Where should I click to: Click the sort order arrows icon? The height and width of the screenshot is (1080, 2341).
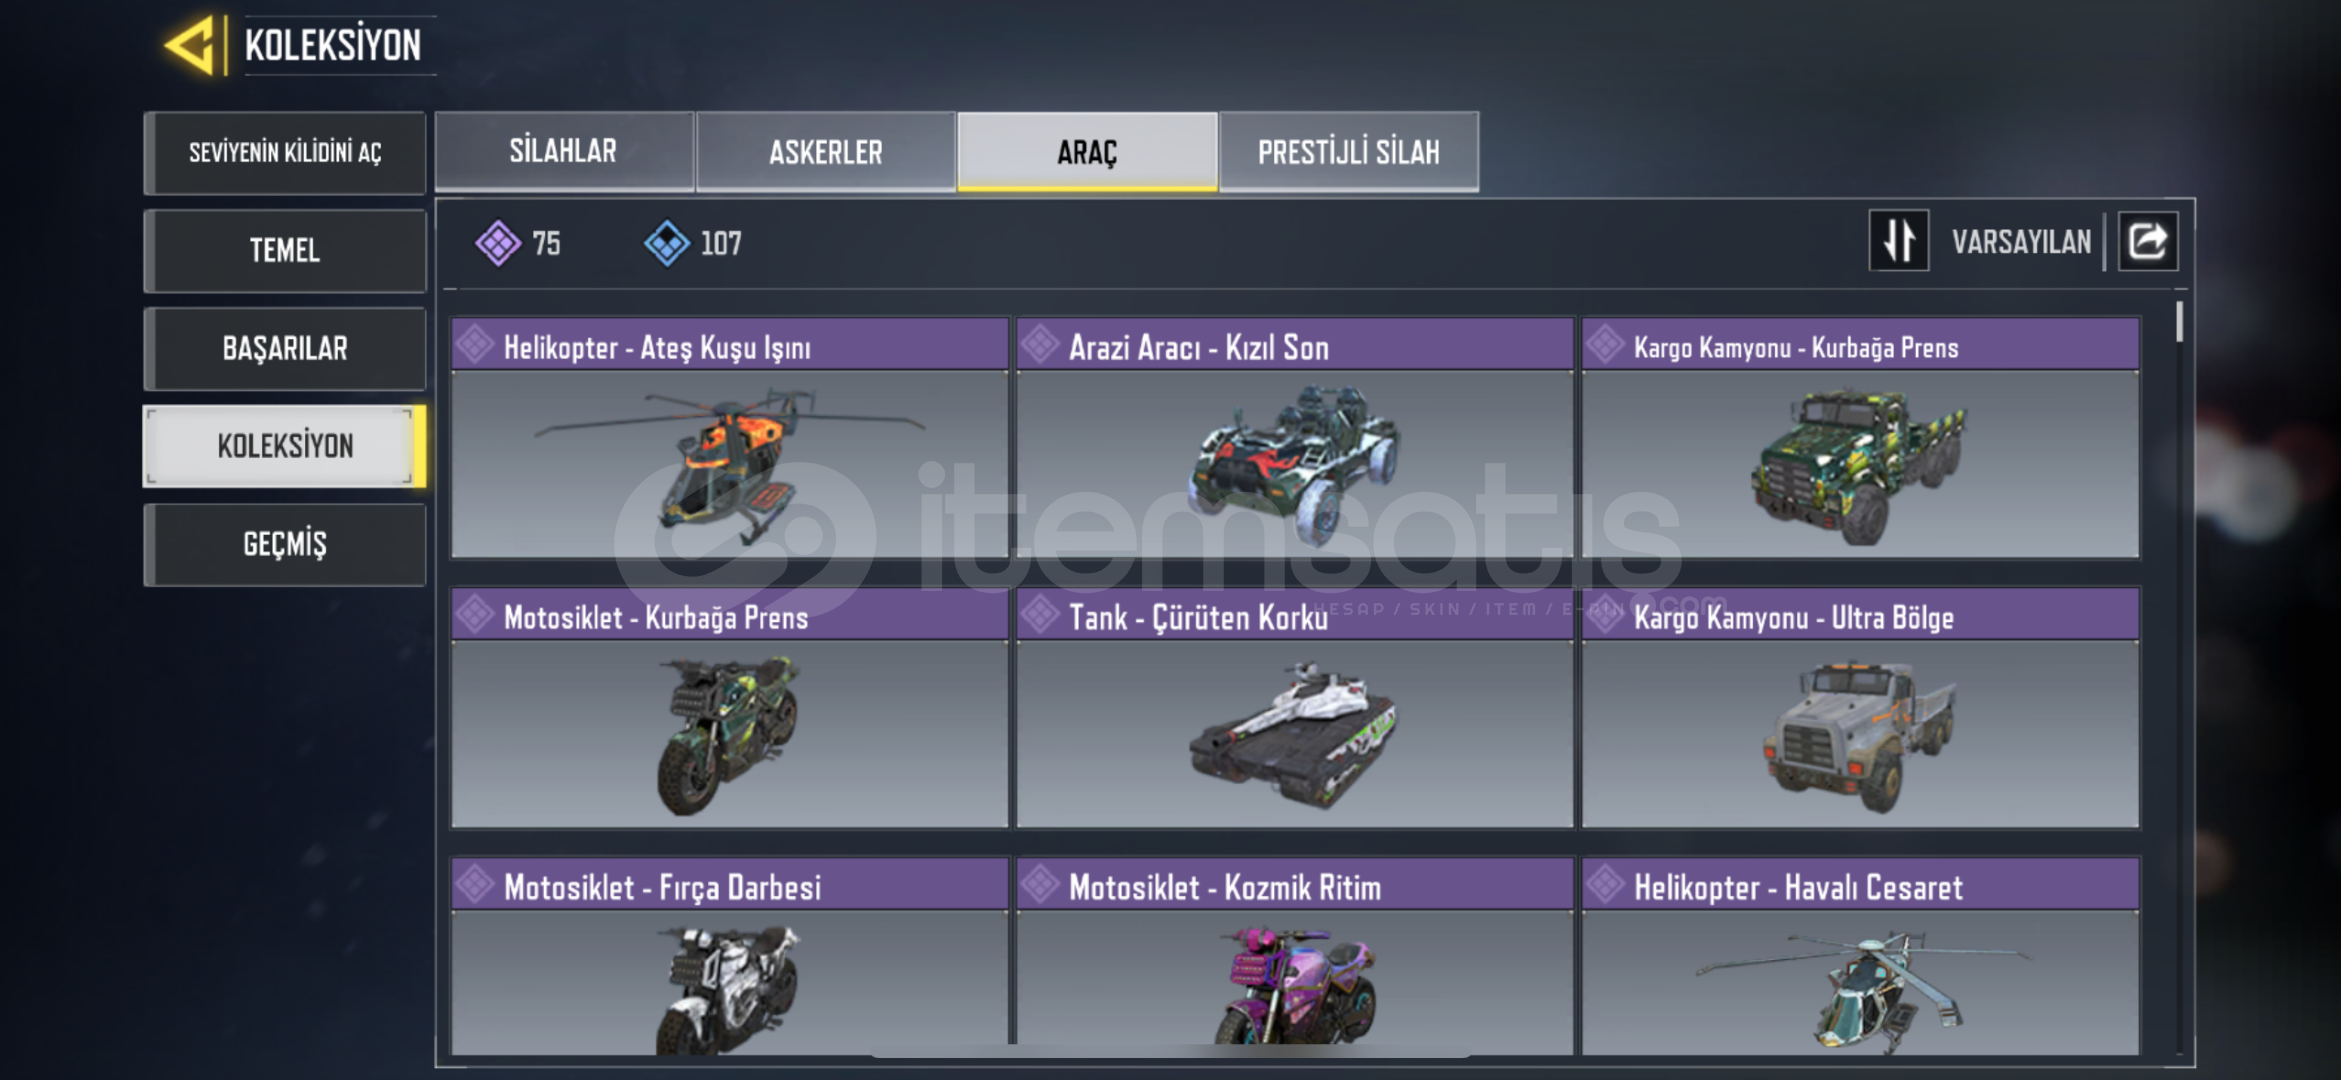coord(1898,240)
